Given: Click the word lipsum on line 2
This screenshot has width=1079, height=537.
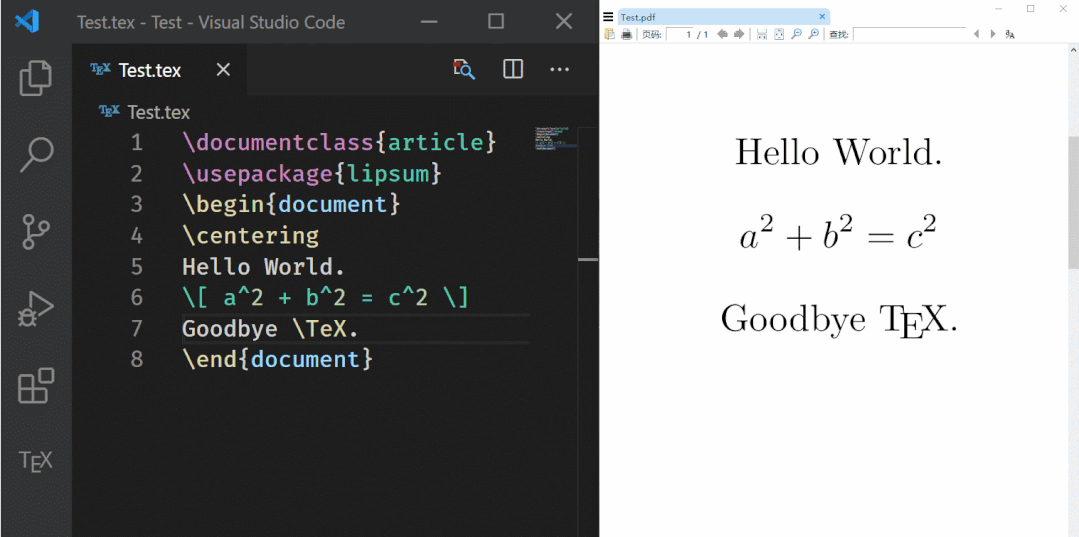Looking at the screenshot, I should click(x=387, y=173).
